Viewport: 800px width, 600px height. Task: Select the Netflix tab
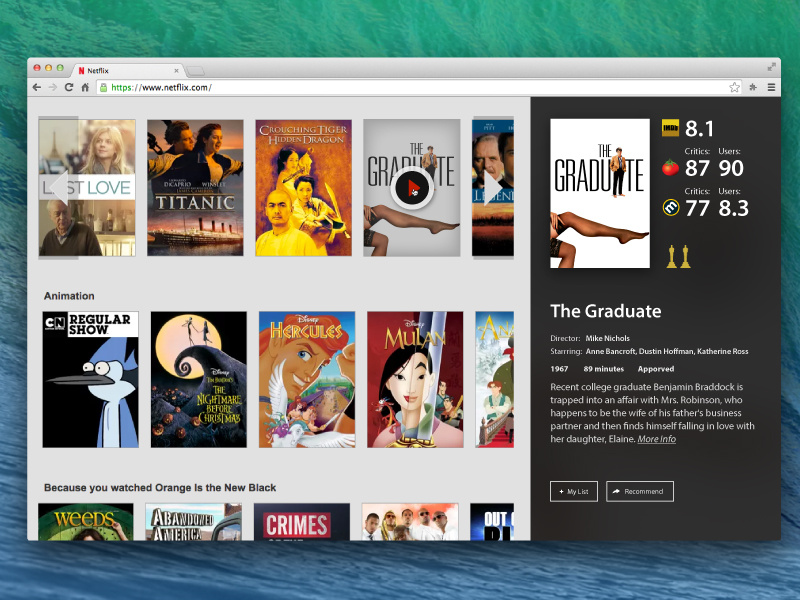click(128, 70)
